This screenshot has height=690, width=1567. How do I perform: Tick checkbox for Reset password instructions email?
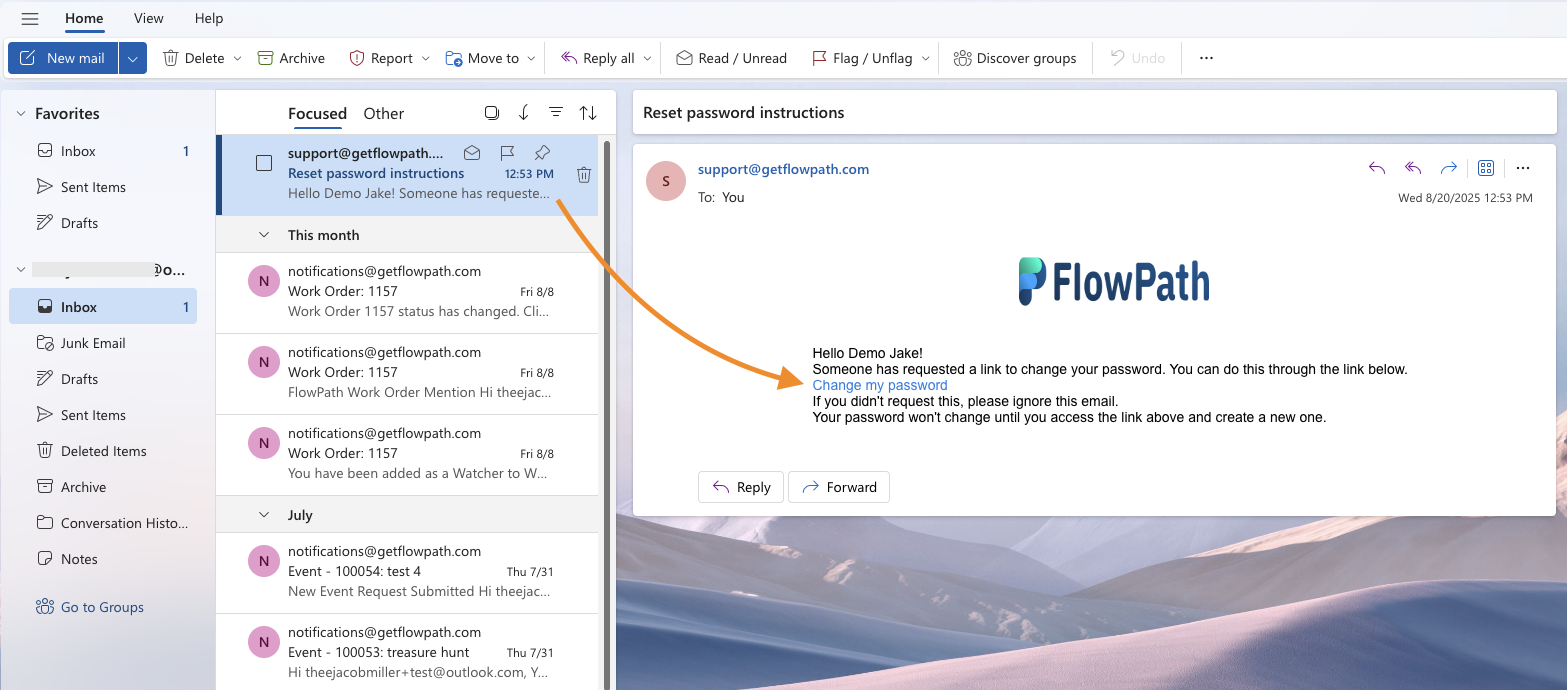[264, 163]
